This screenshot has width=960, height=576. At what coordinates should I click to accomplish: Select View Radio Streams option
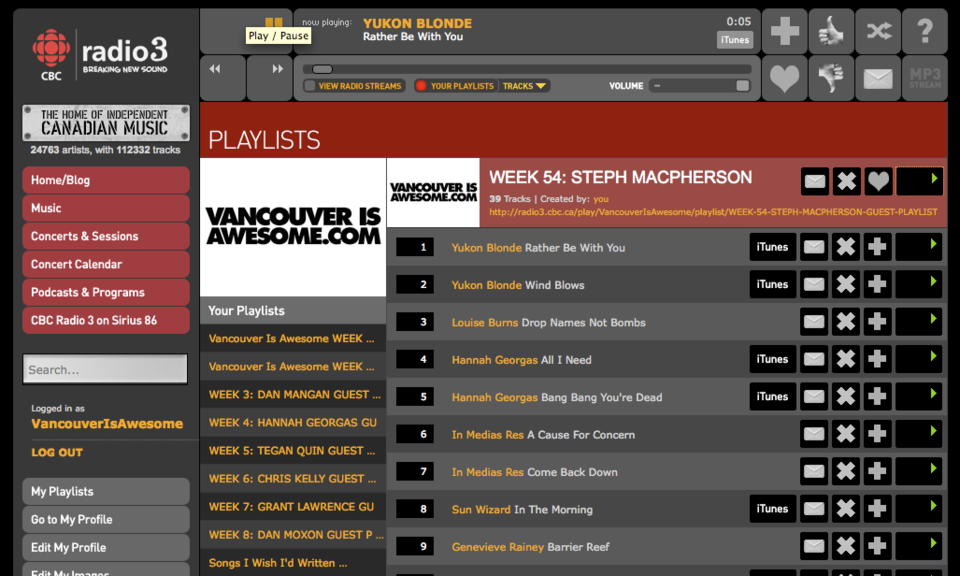[x=353, y=86]
